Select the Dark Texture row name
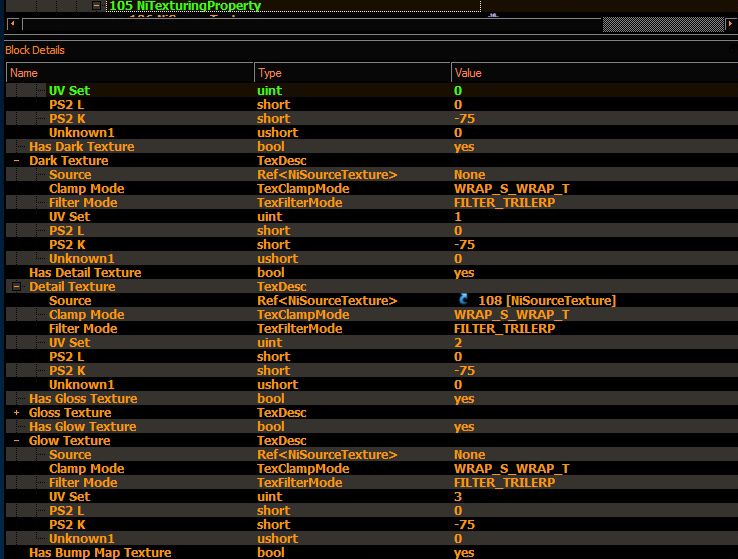Image resolution: width=738 pixels, height=559 pixels. pos(69,160)
